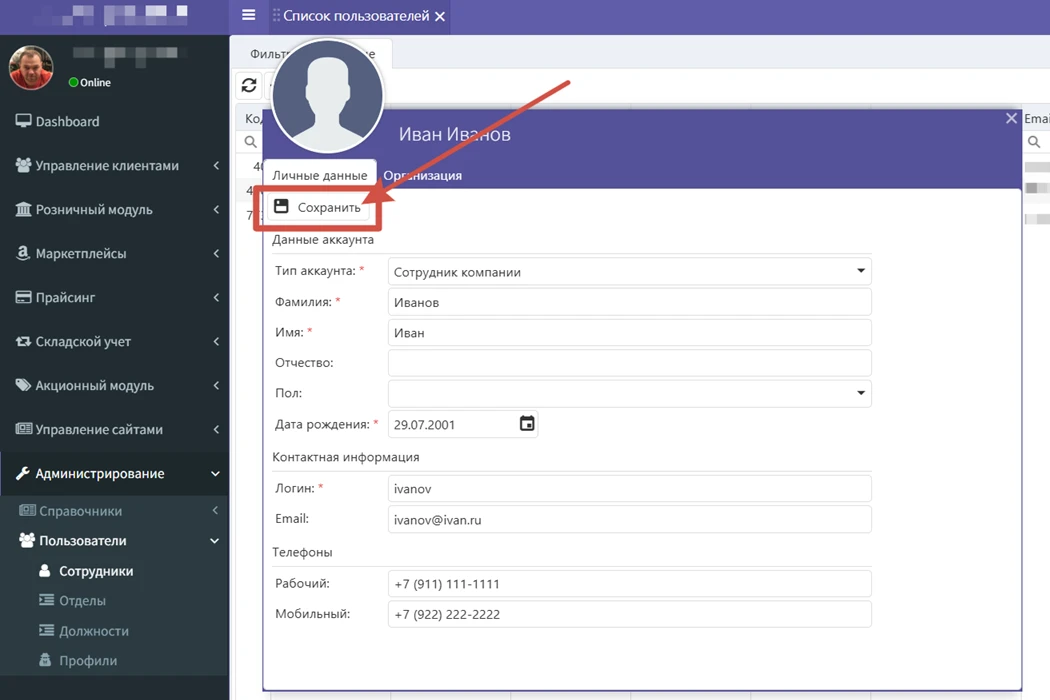Click the Прайсинг card icon
Viewport: 1050px width, 700px height.
coord(23,297)
